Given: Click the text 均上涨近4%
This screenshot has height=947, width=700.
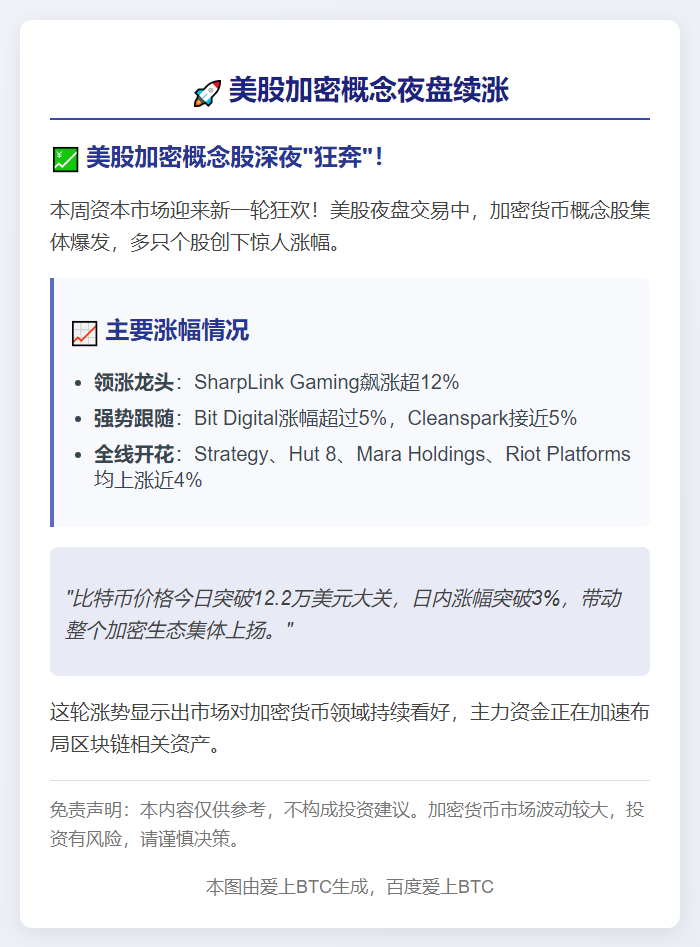Looking at the screenshot, I should click(x=148, y=480).
